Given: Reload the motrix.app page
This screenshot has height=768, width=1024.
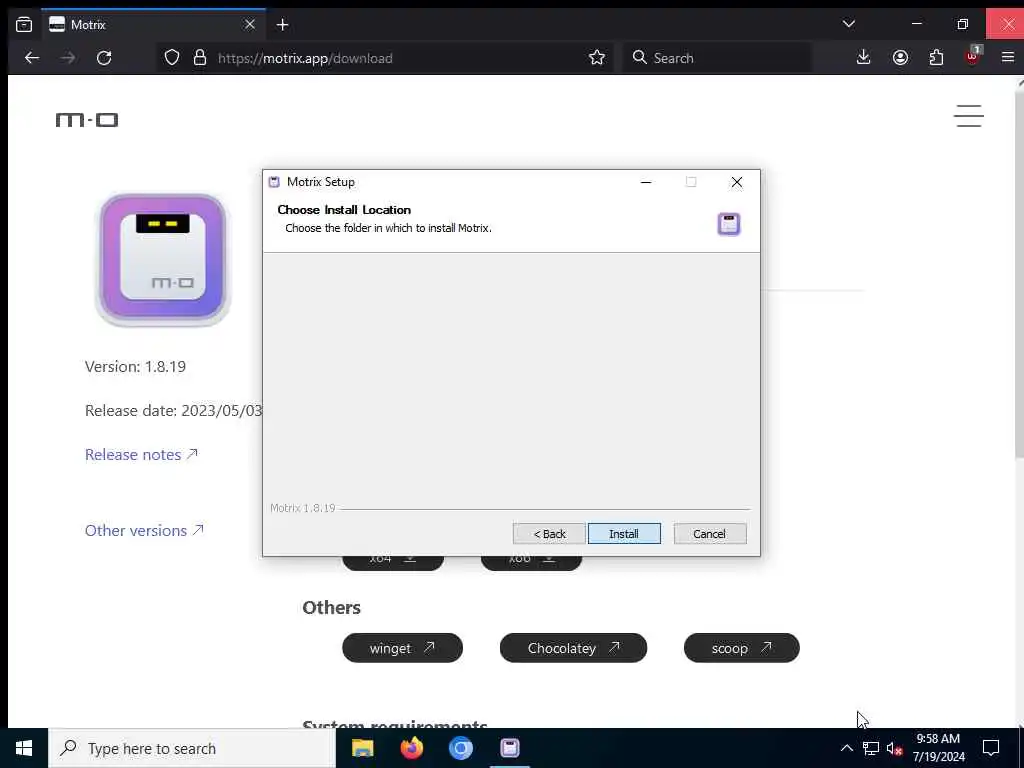Looking at the screenshot, I should pos(104,58).
